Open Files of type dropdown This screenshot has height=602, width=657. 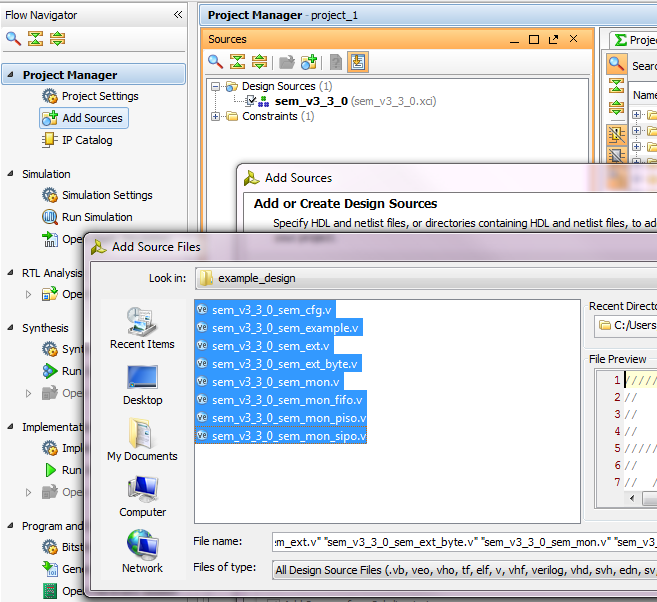[460, 569]
